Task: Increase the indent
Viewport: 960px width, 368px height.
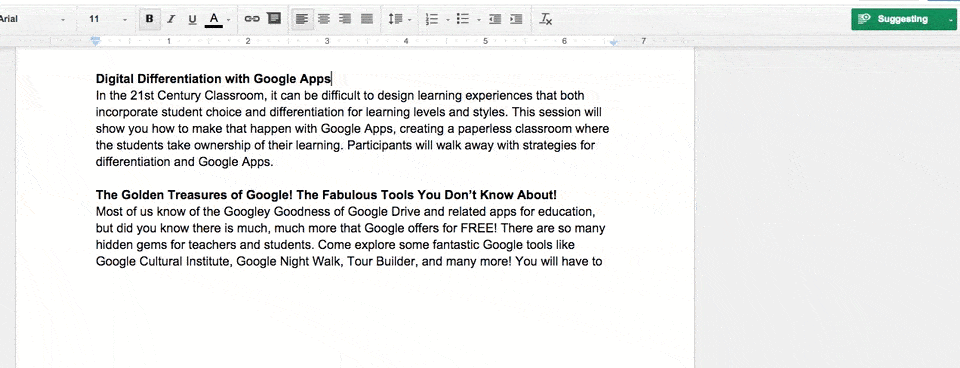Action: point(516,19)
